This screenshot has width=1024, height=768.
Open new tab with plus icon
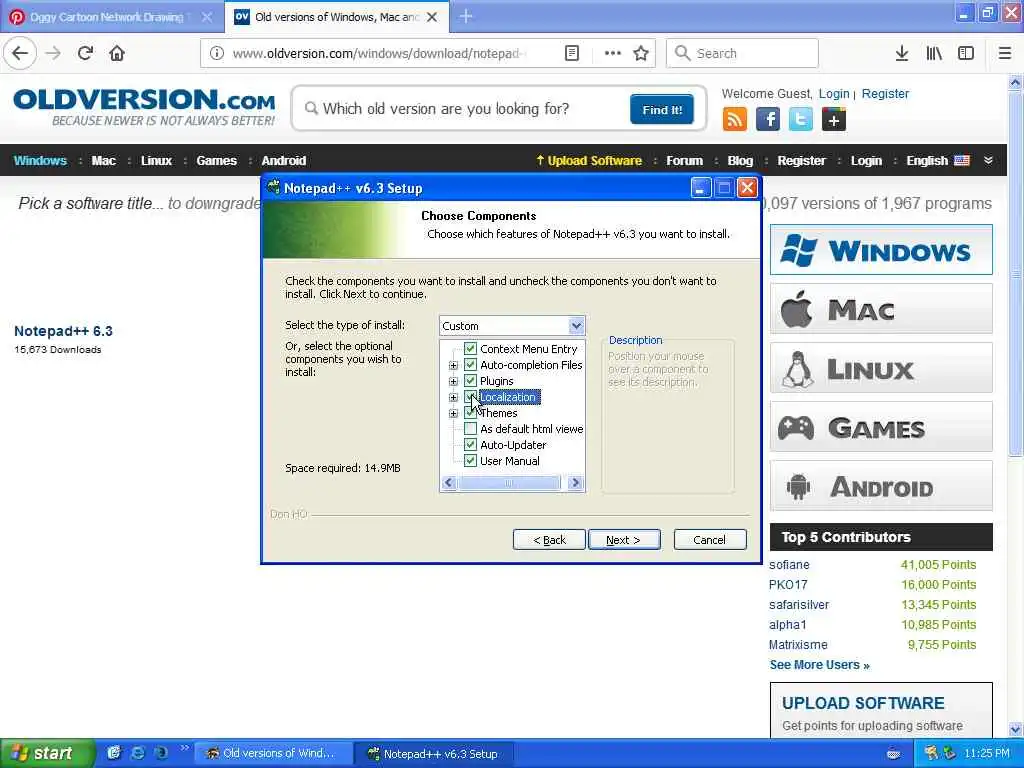click(466, 16)
